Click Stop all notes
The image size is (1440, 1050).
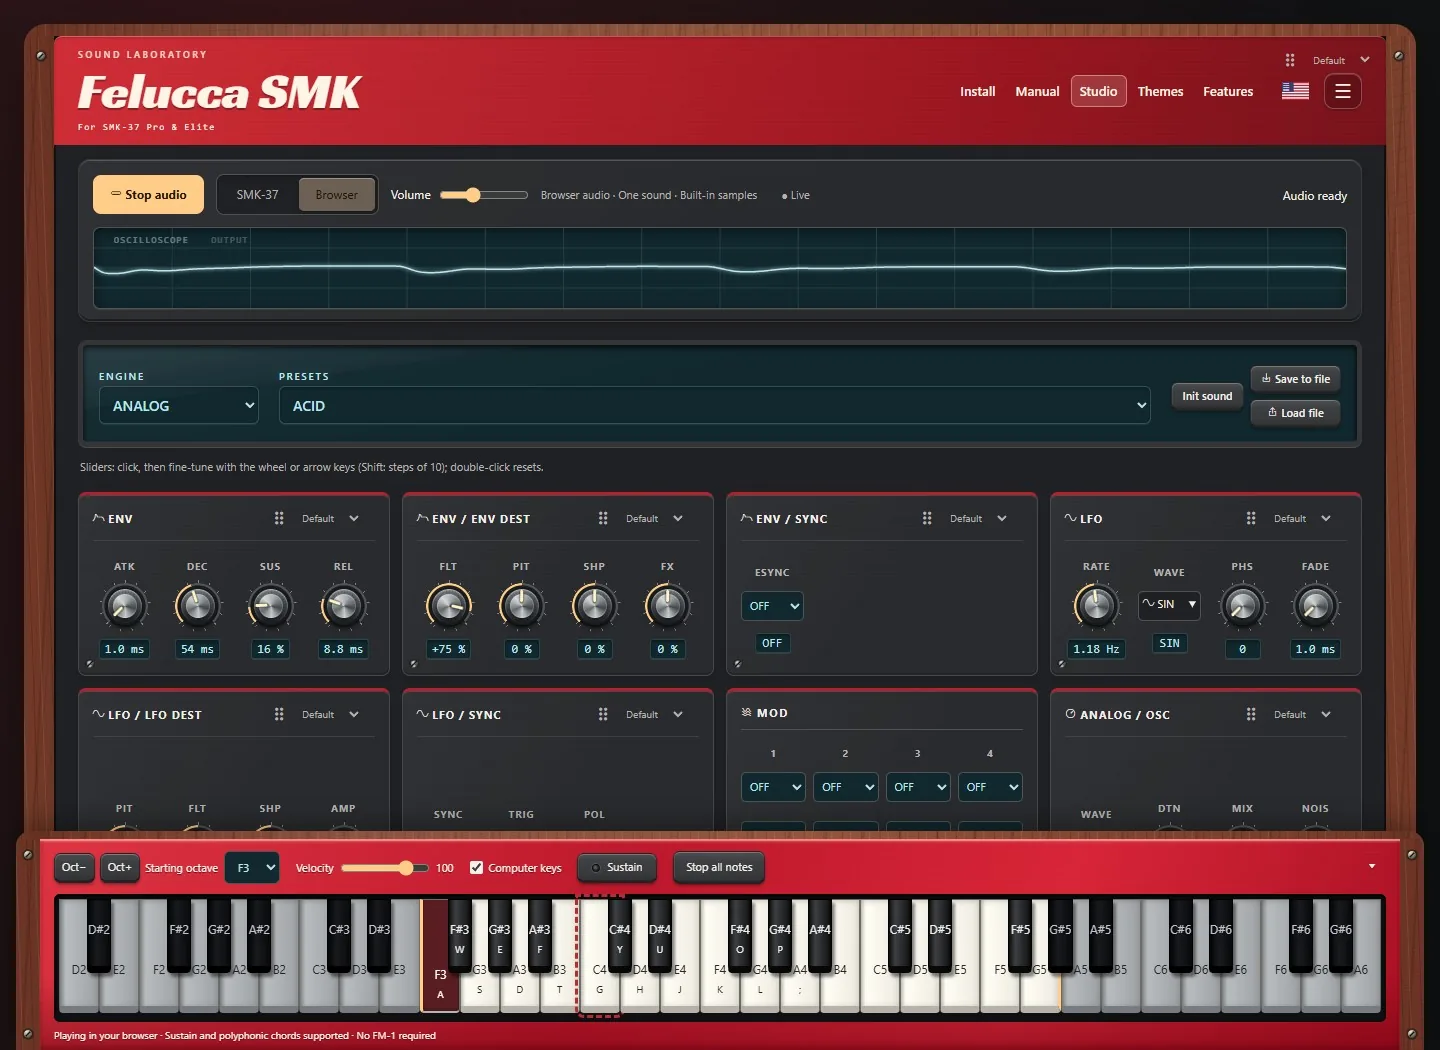point(719,867)
